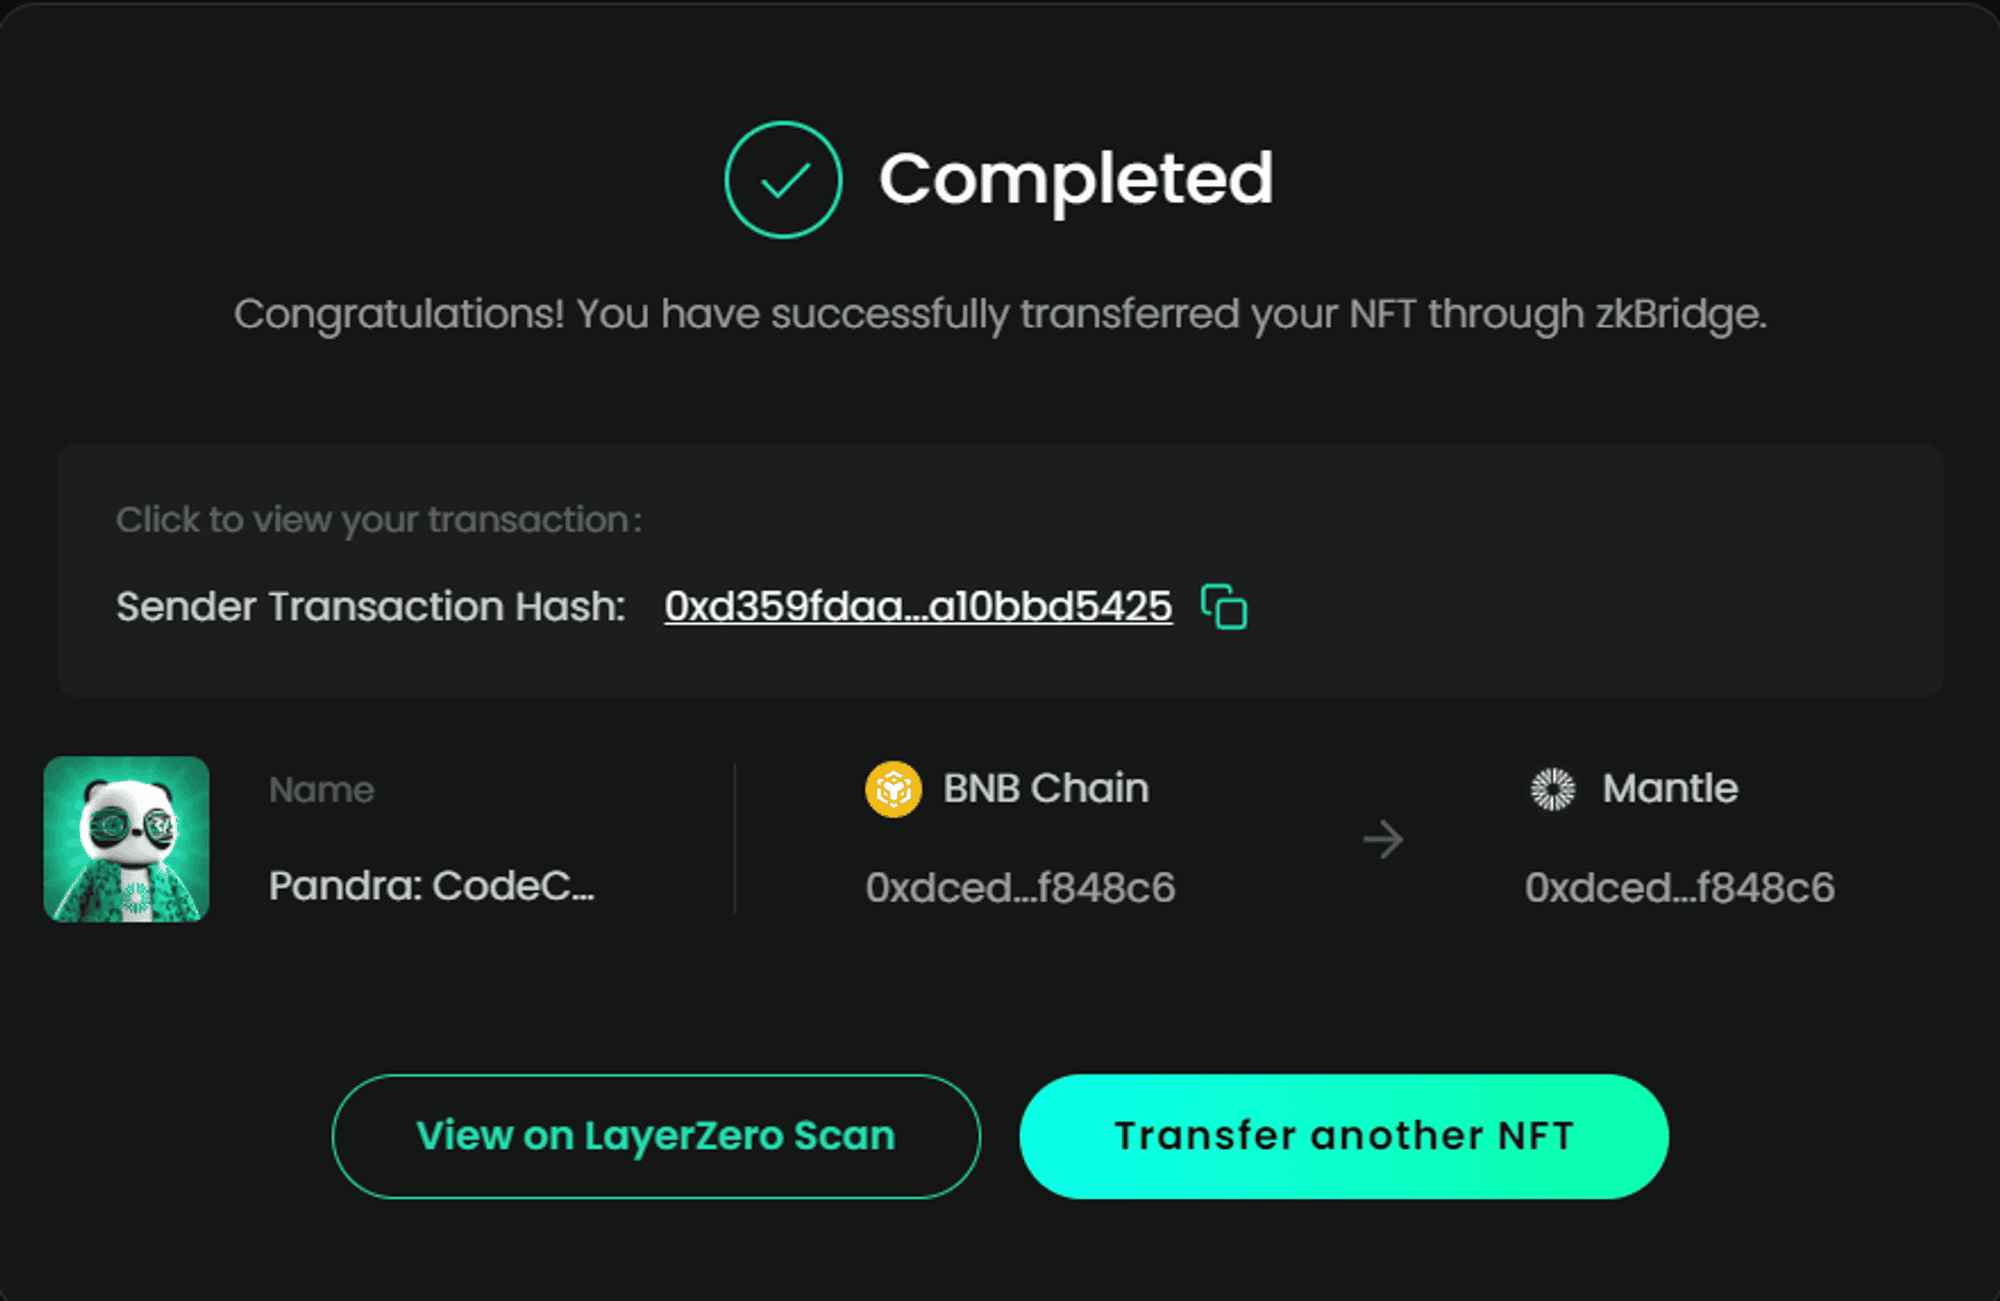Select the 0xdced...f848c6 address under BNB Chain
The width and height of the screenshot is (2000, 1301).
click(x=1020, y=888)
